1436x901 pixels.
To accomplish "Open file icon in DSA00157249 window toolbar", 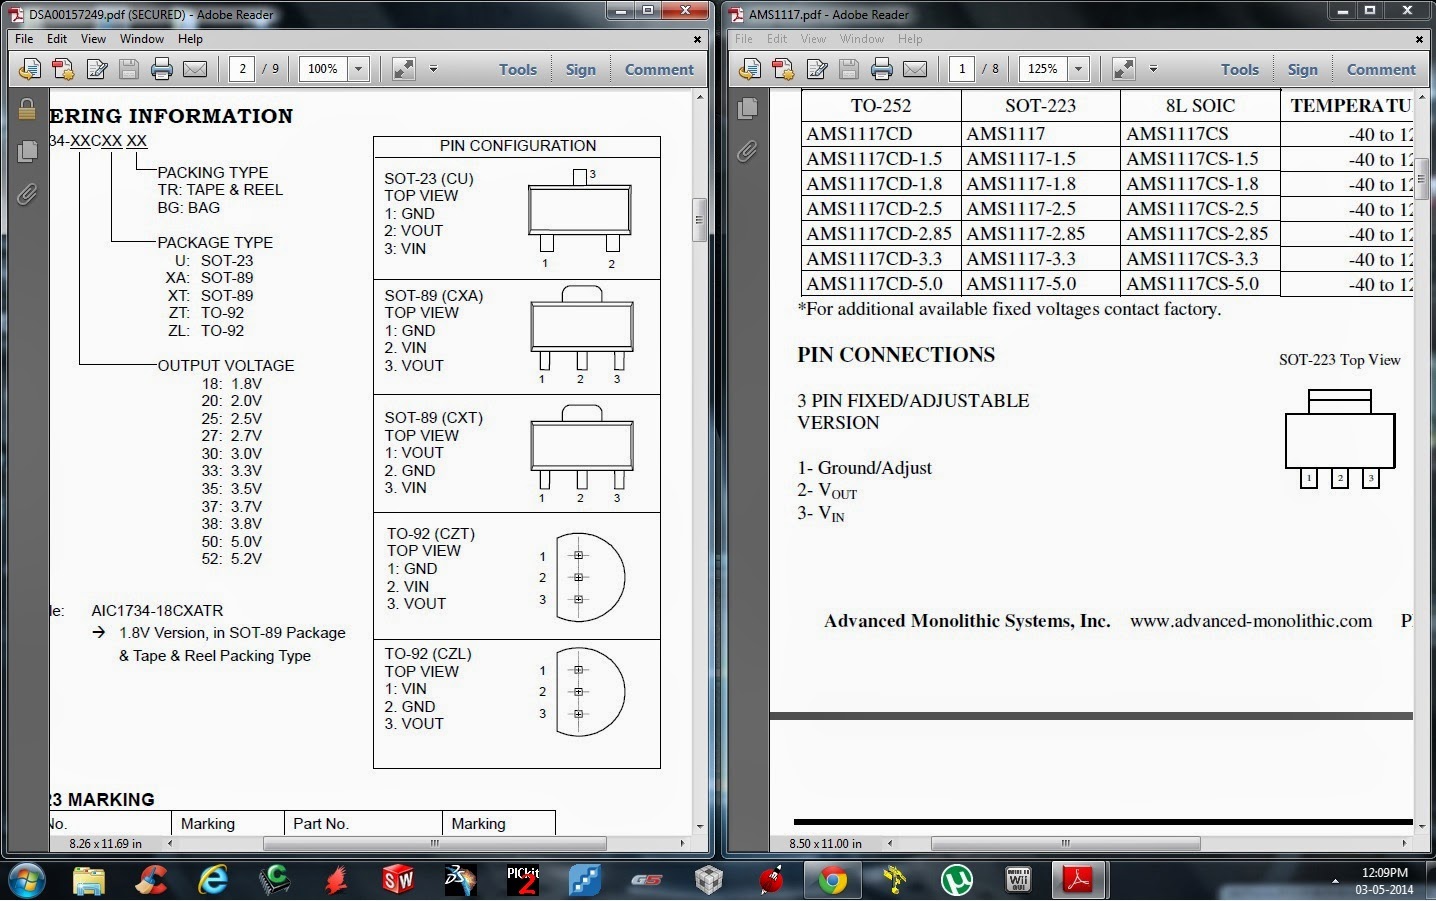I will (30, 69).
